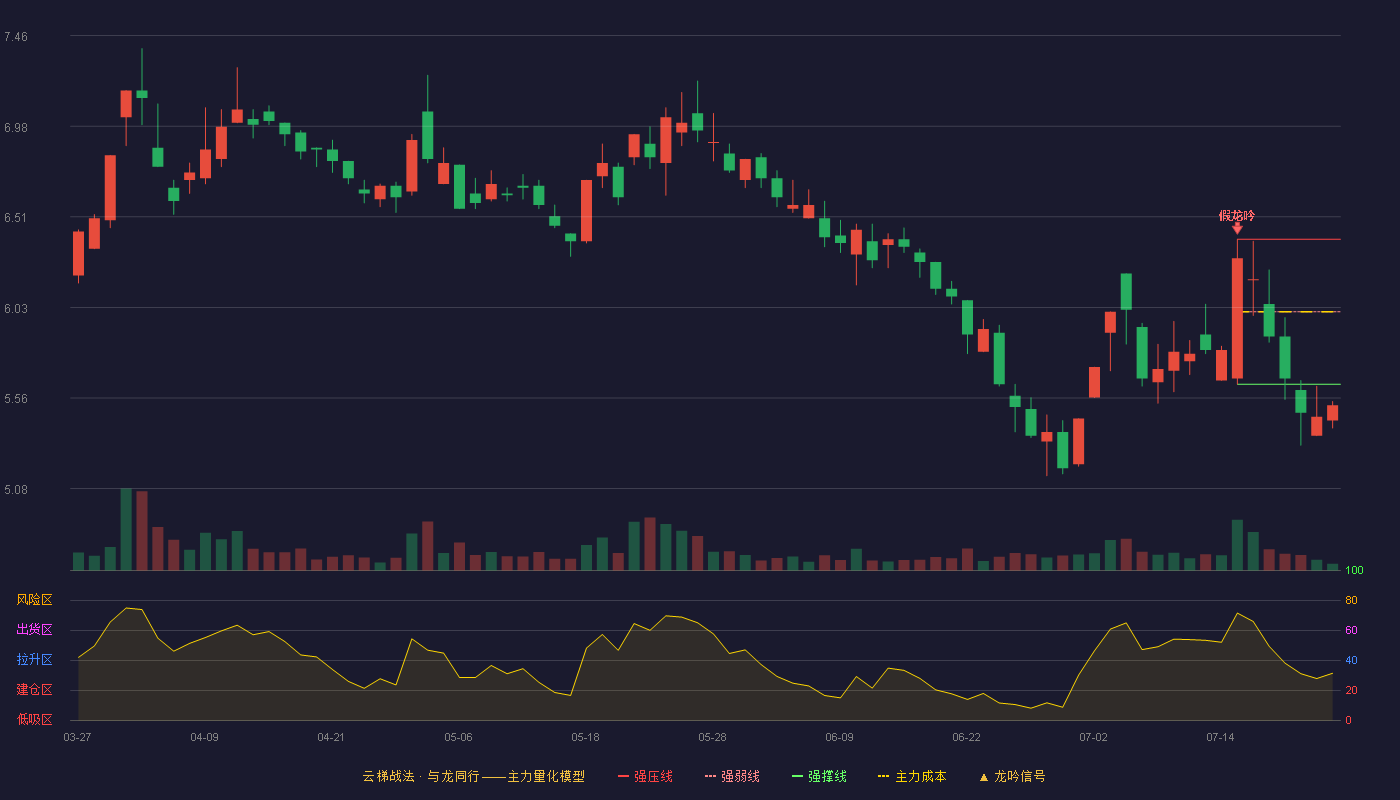Click the 03-27 date label

(77, 737)
